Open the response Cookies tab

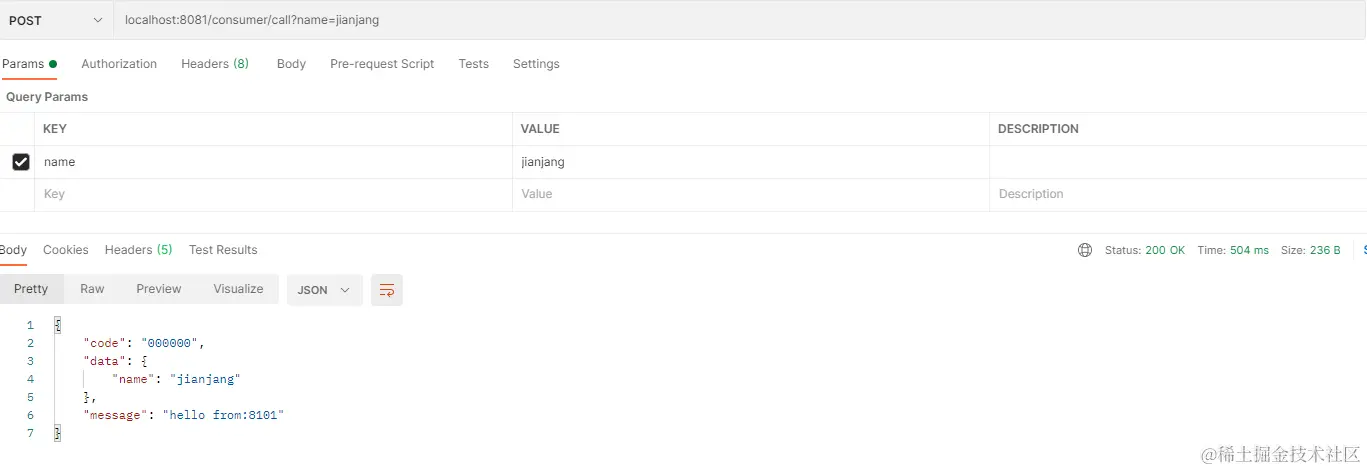click(x=66, y=250)
